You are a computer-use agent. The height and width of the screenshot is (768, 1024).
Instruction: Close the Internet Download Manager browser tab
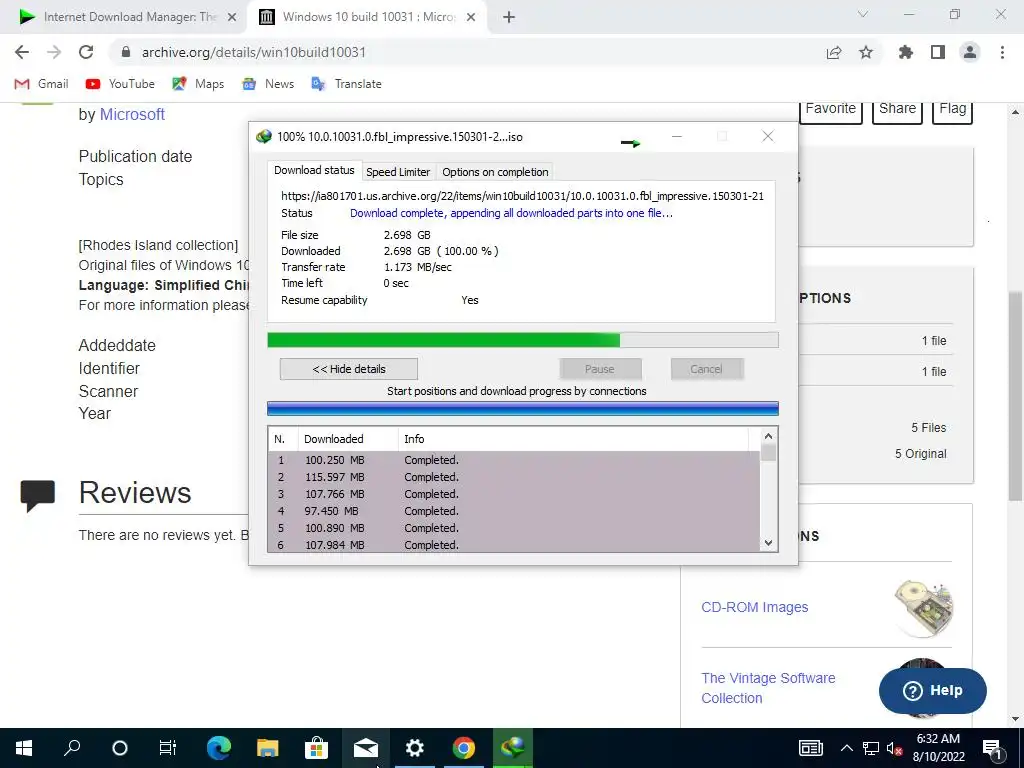232,18
